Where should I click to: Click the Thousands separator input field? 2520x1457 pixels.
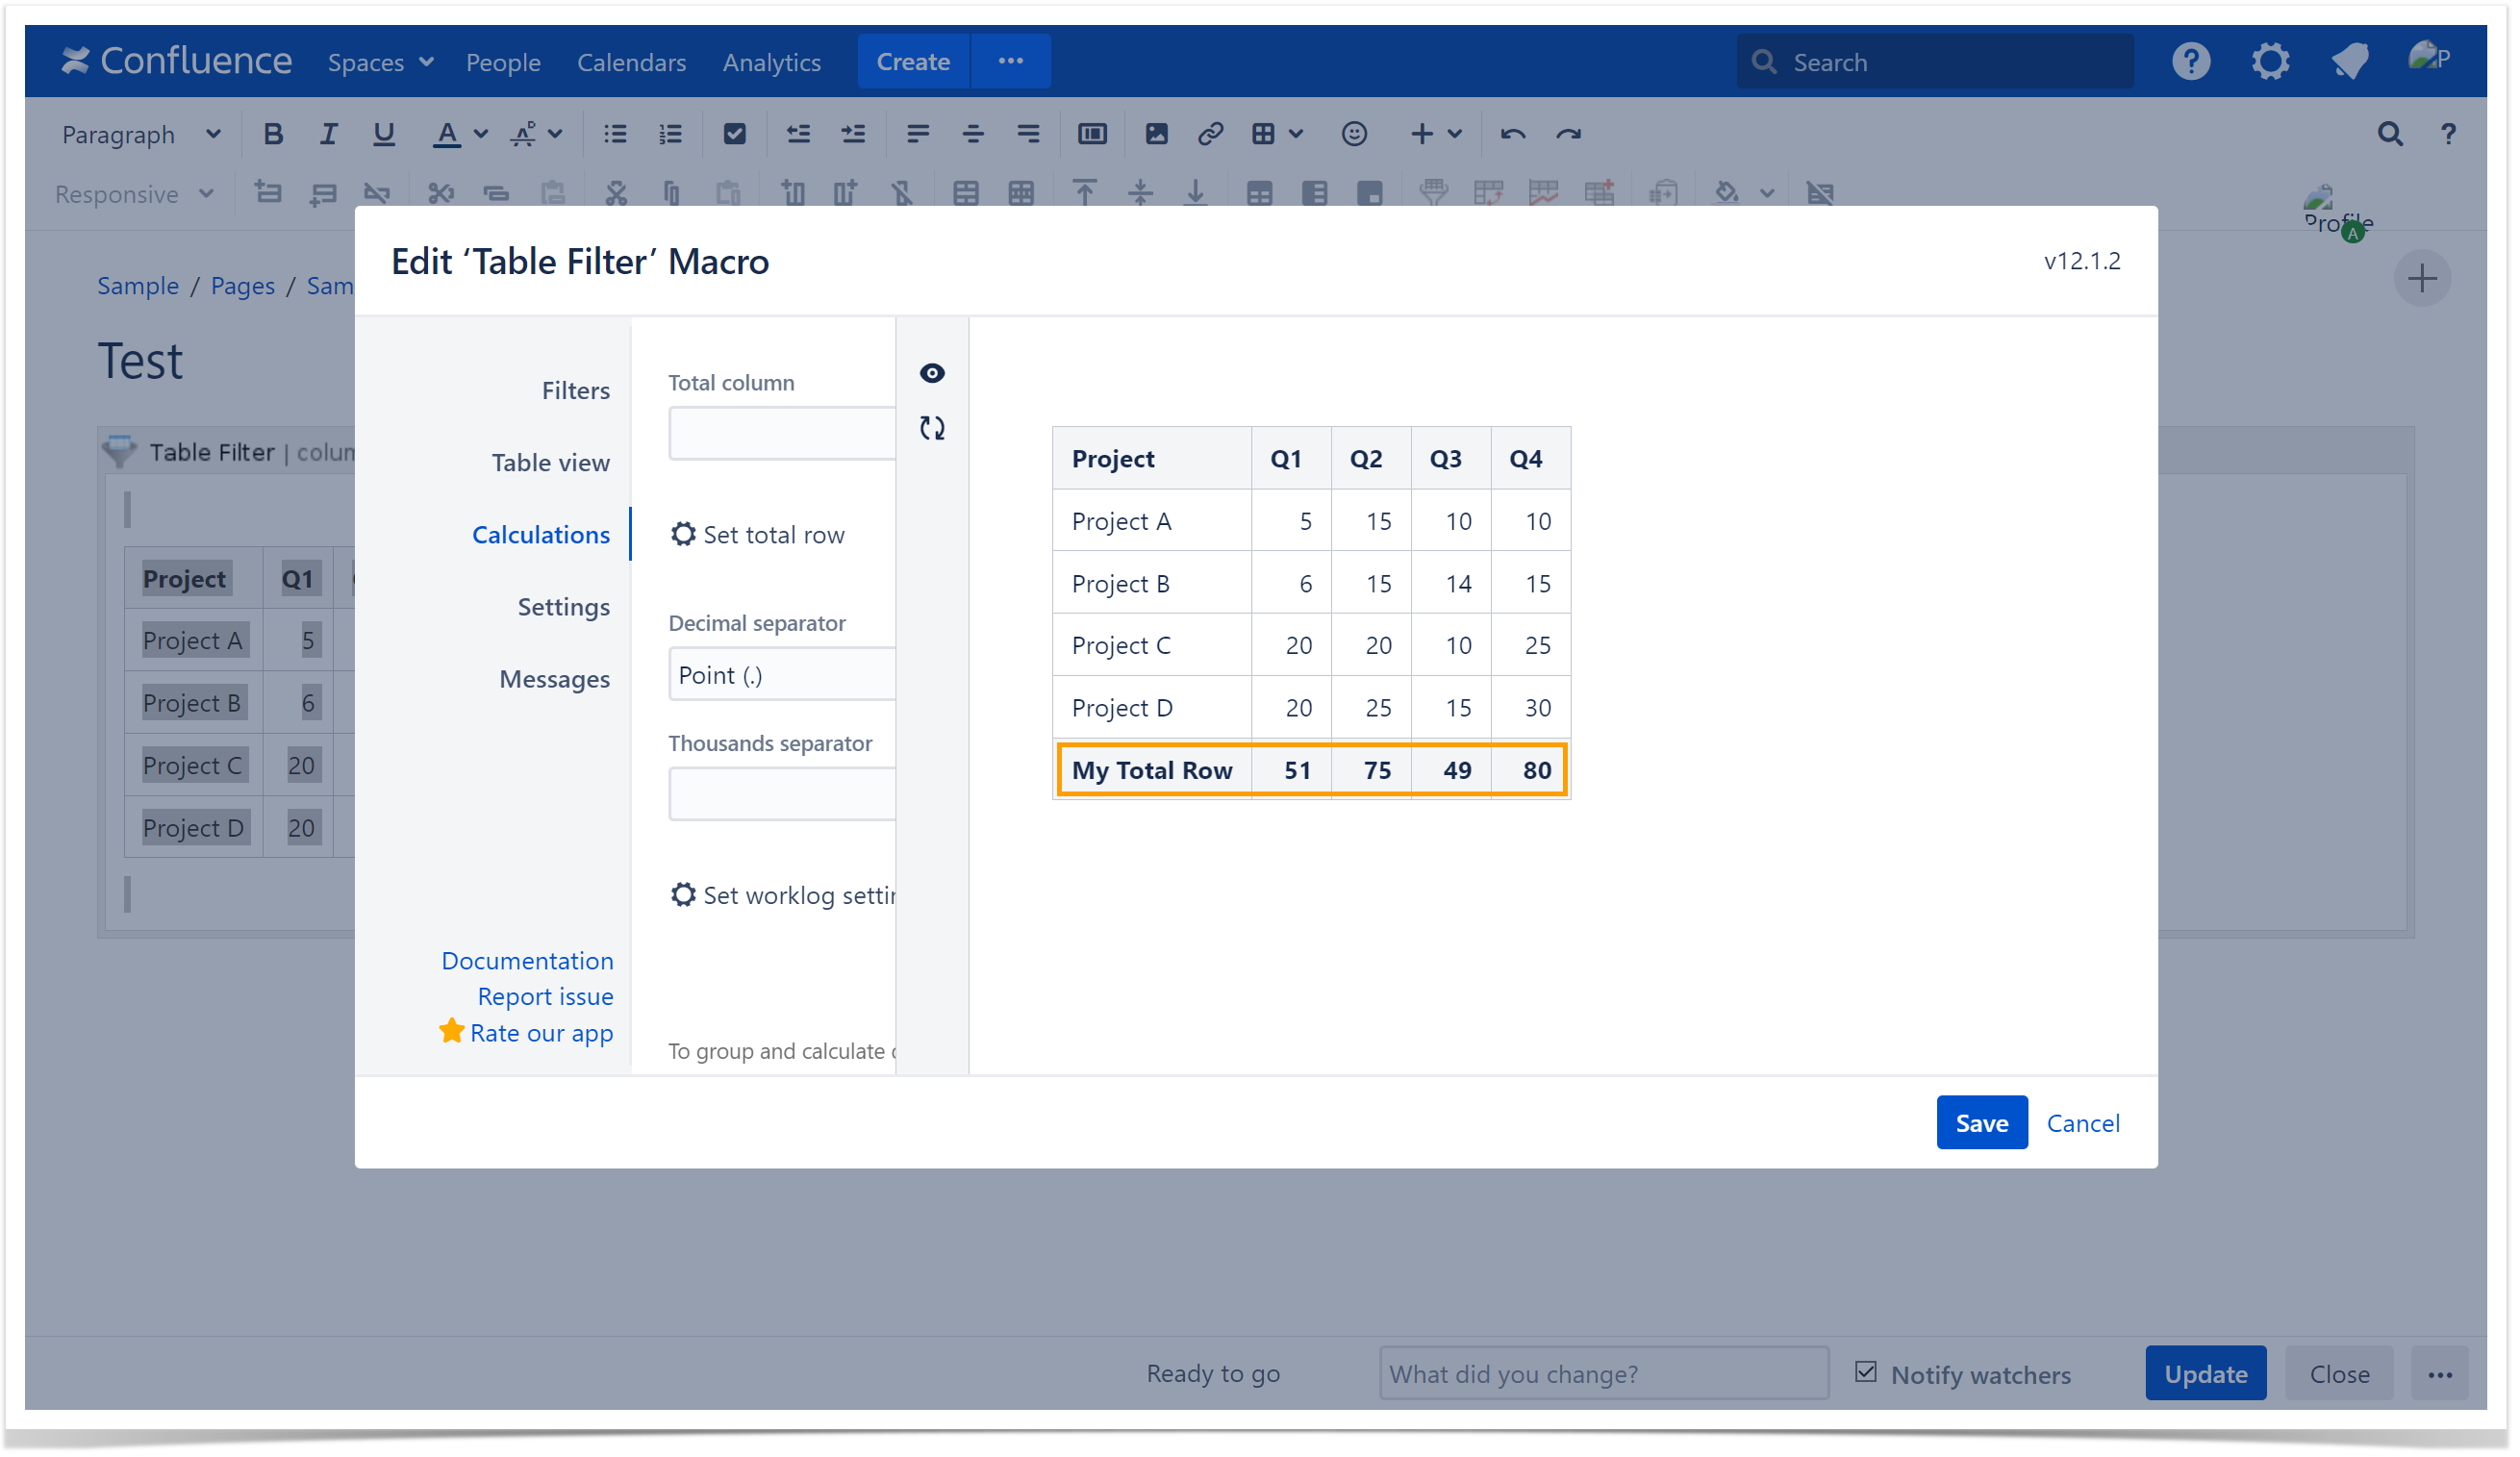781,795
